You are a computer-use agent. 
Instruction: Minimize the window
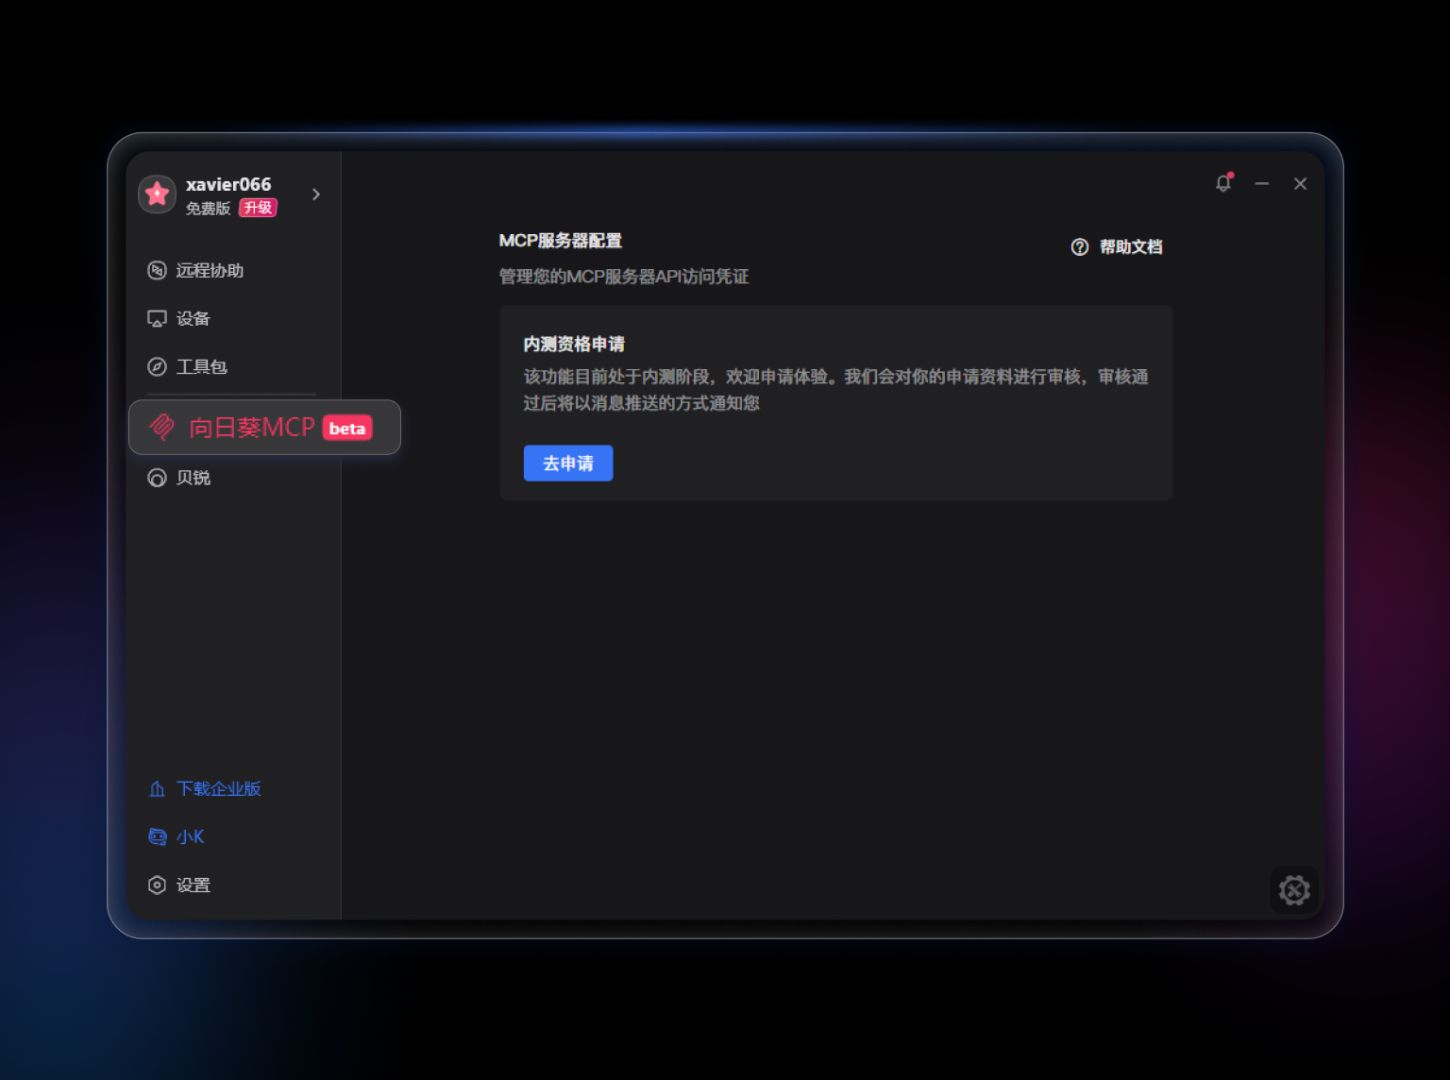1262,184
